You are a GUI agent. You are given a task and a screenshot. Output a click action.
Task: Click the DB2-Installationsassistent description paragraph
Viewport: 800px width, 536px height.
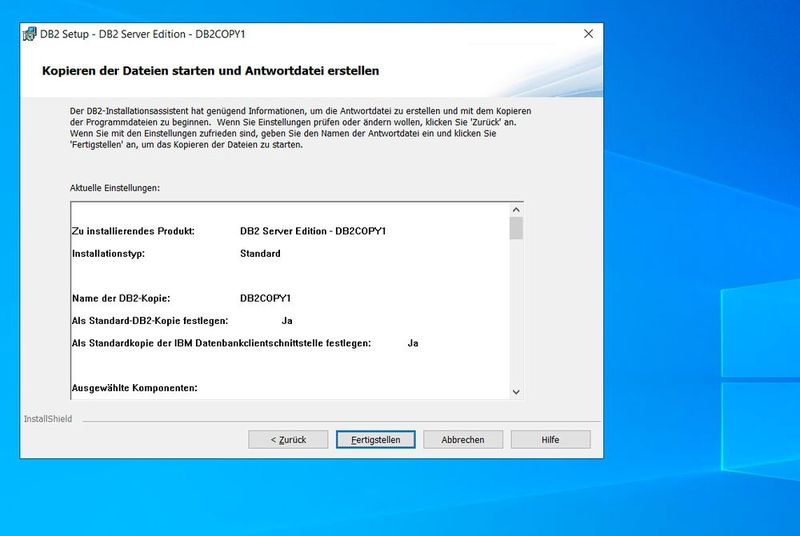[x=301, y=127]
